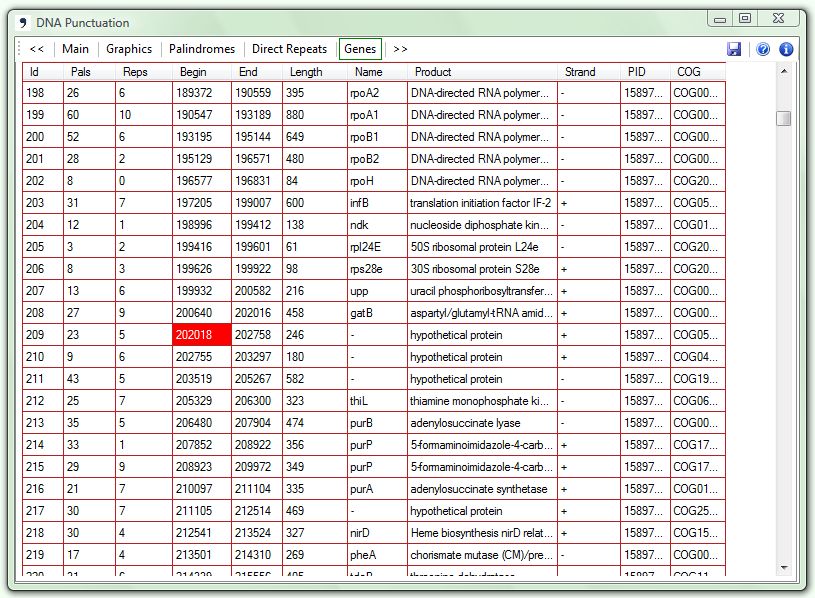815x598 pixels.
Task: Click the End cell 214310
Action: click(257, 555)
